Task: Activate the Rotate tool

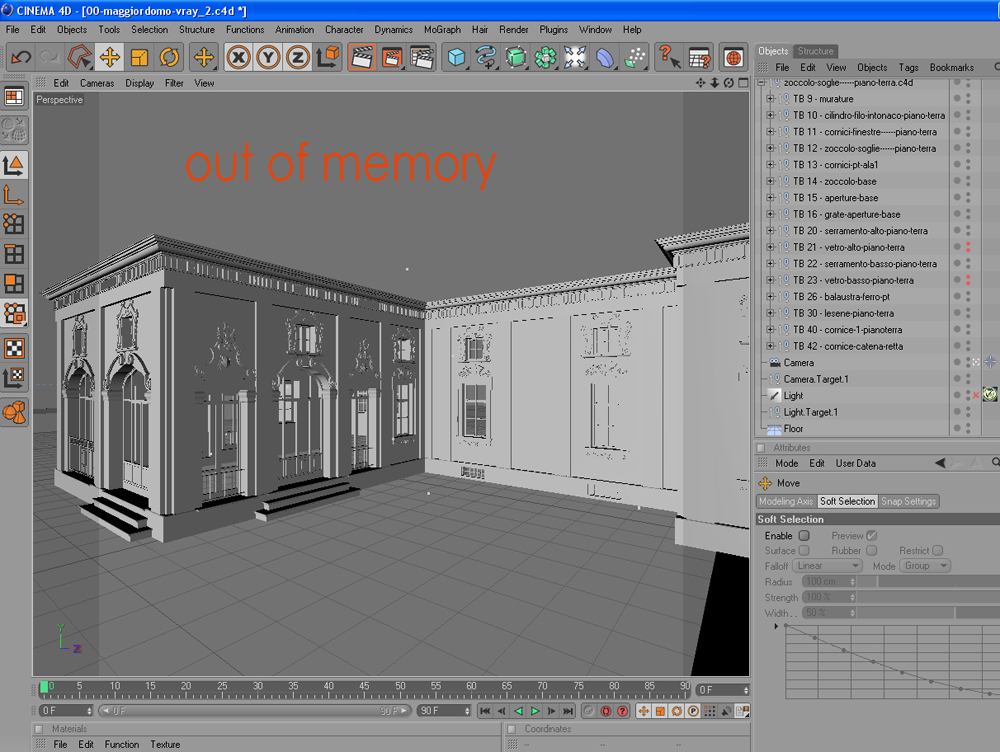Action: click(169, 57)
